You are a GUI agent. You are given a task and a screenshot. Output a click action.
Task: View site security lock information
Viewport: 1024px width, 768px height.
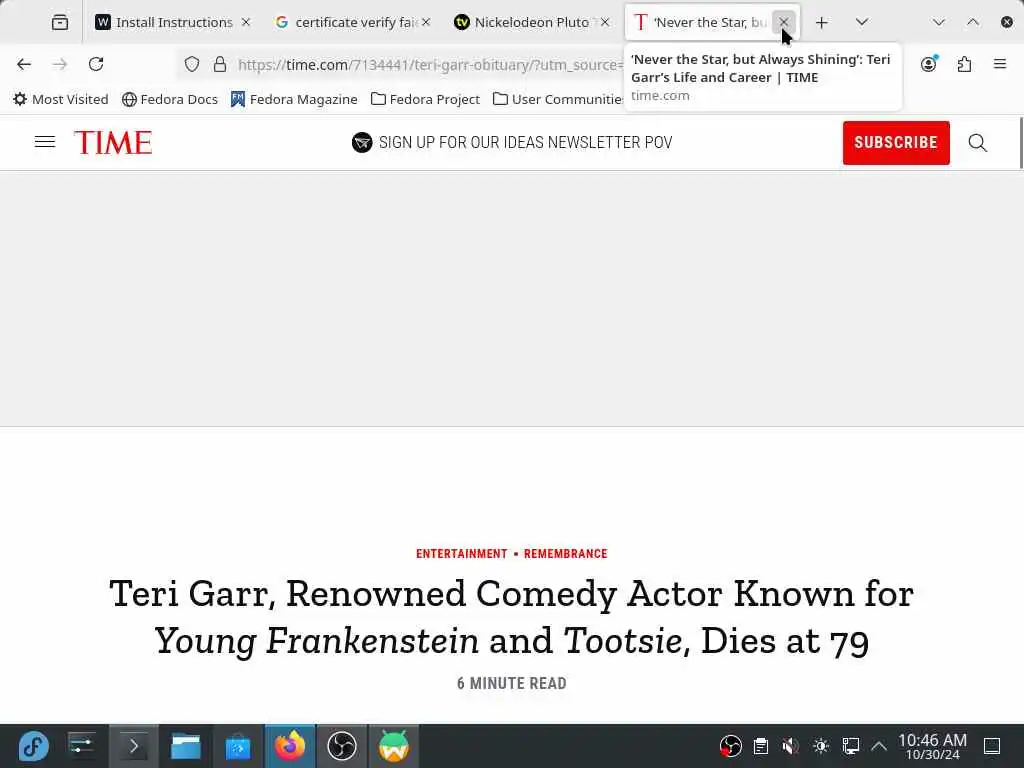click(220, 64)
